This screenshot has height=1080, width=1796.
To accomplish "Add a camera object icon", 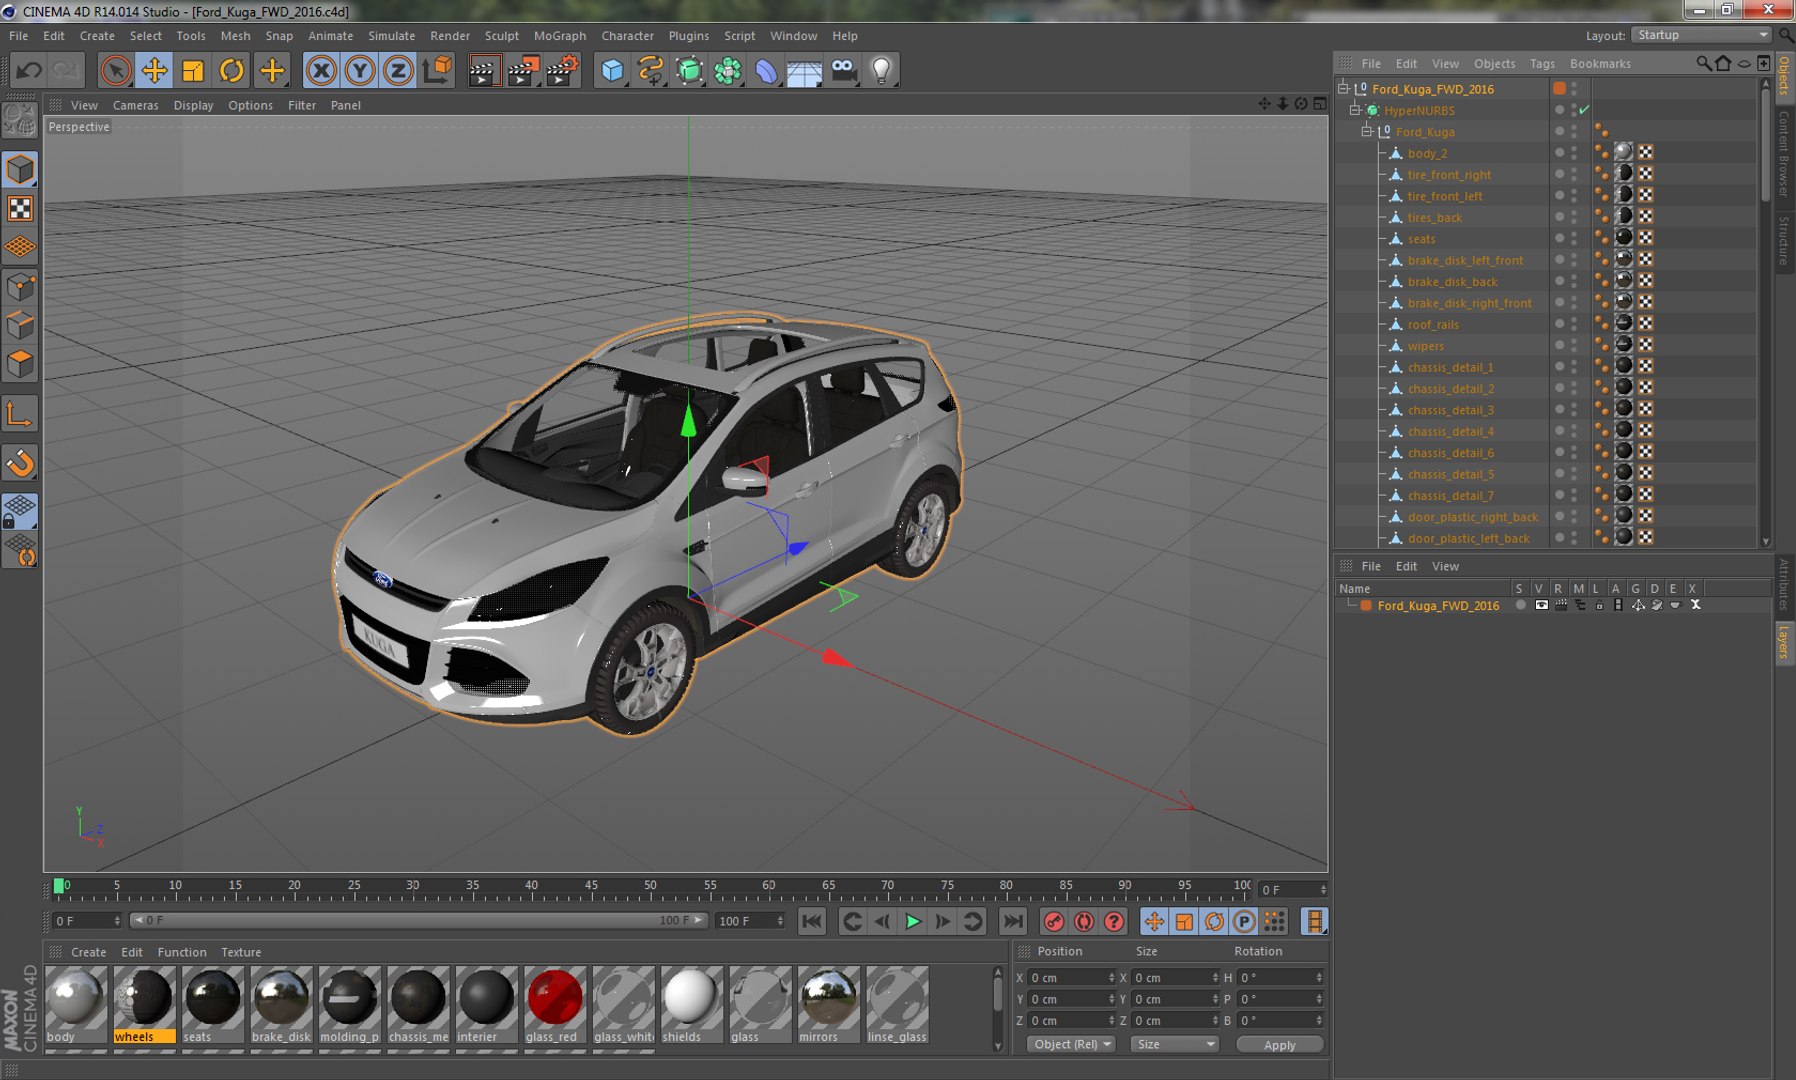I will pyautogui.click(x=843, y=70).
